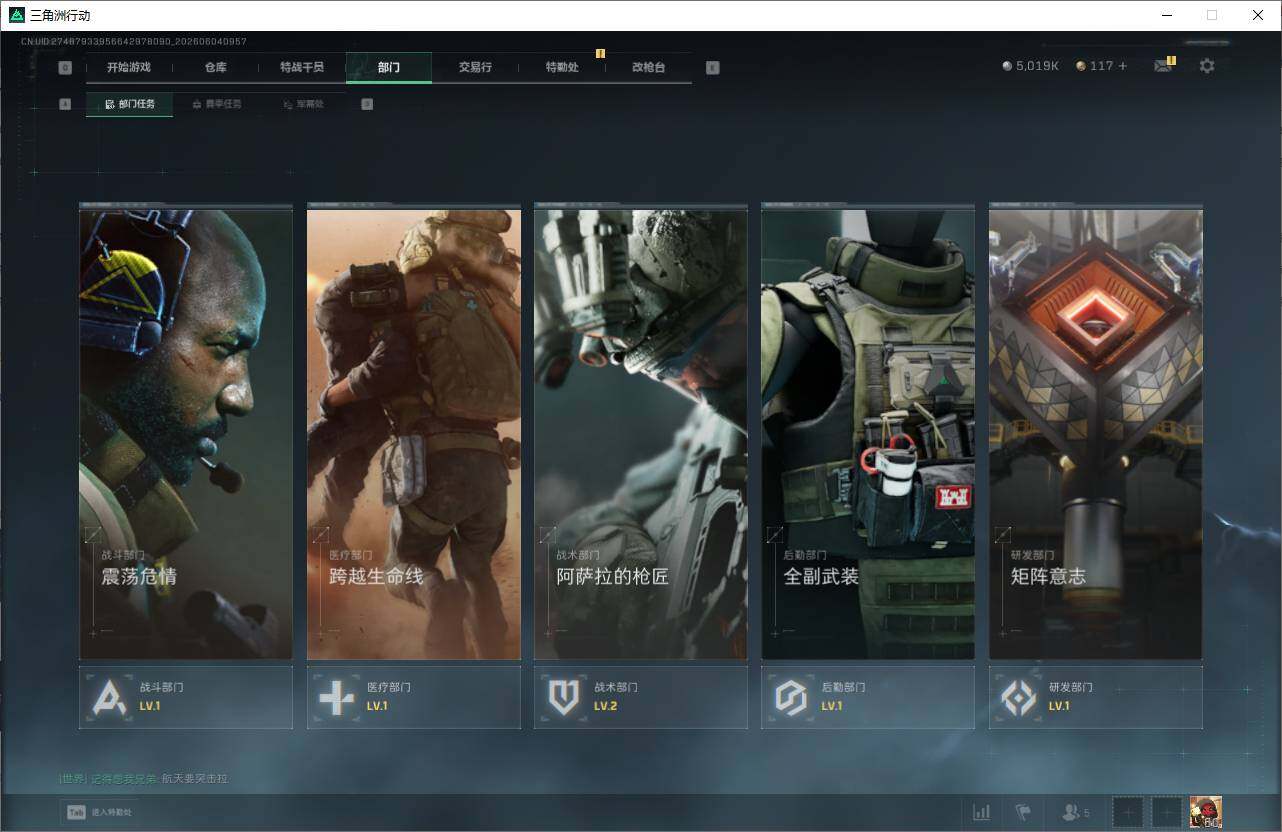
Task: Open the mail envelope icon
Action: coord(1162,66)
